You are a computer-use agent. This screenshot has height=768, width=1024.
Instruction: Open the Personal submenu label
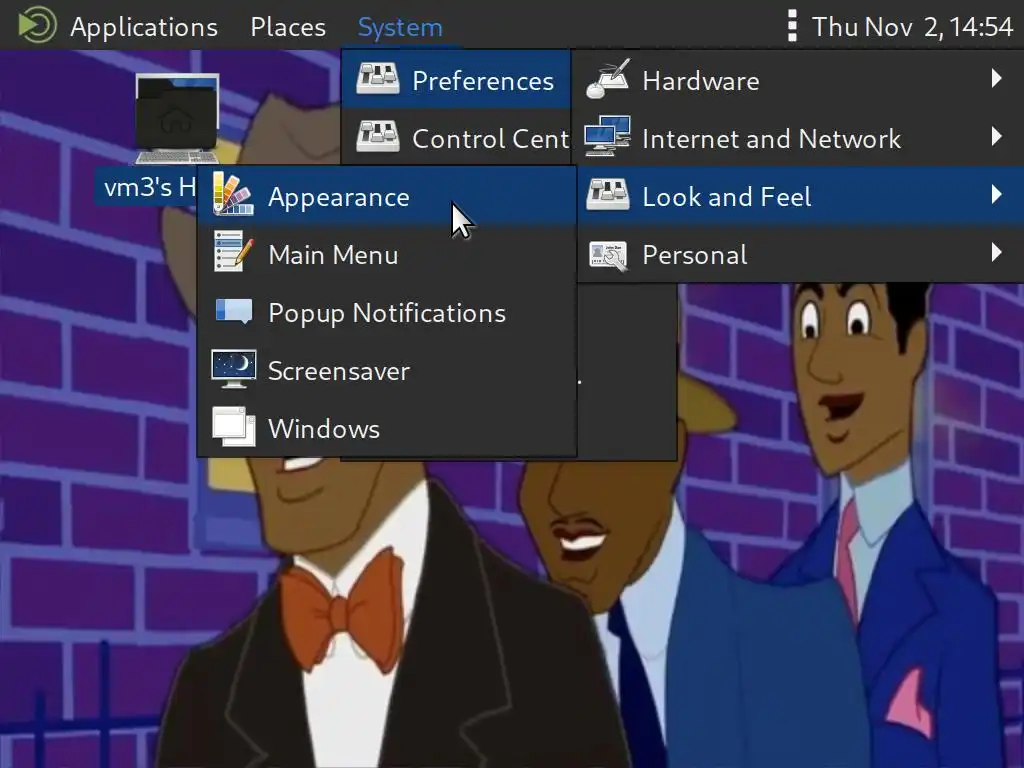[x=694, y=255]
